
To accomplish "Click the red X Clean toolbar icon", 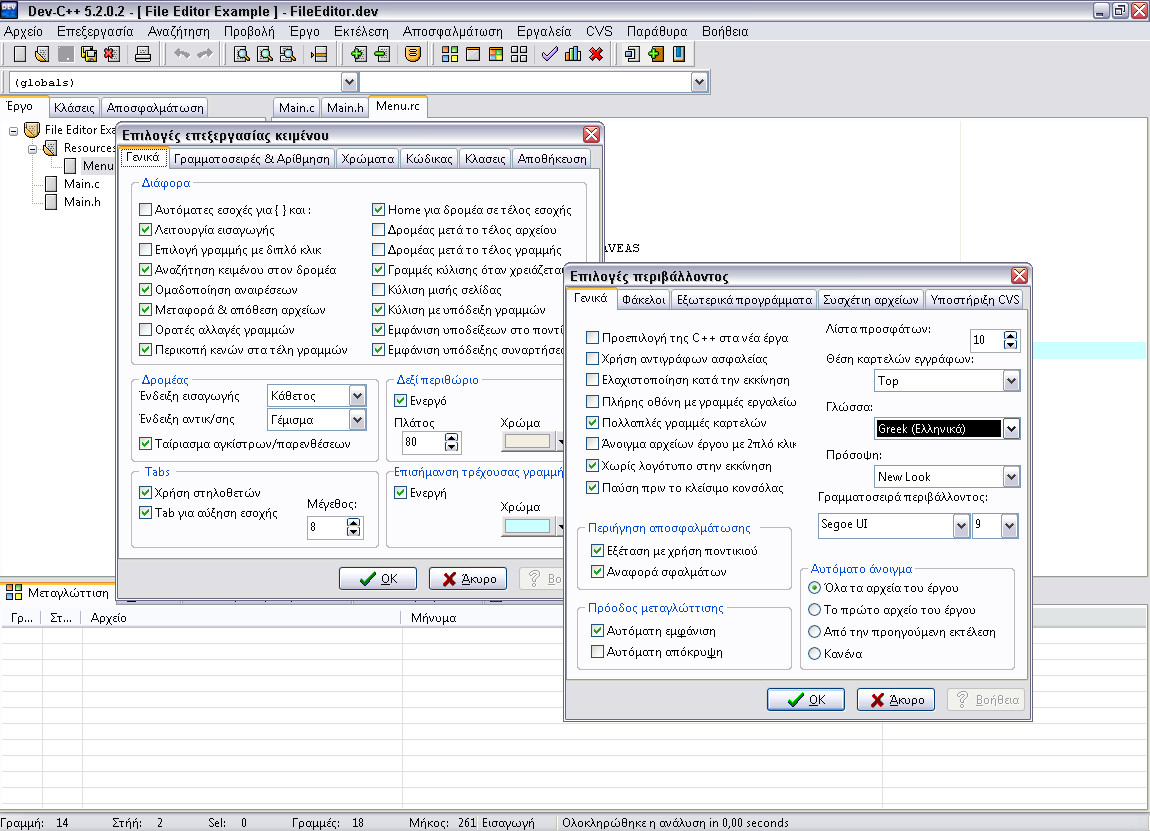I will pos(596,54).
